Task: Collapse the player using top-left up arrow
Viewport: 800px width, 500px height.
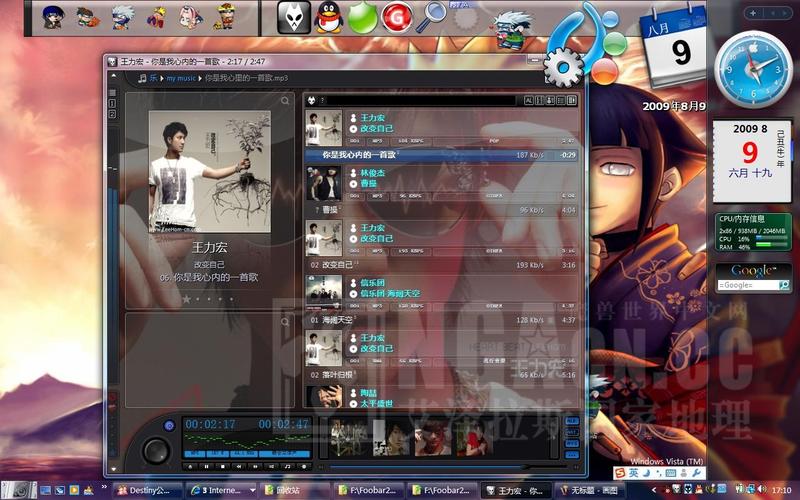Action: click(113, 76)
